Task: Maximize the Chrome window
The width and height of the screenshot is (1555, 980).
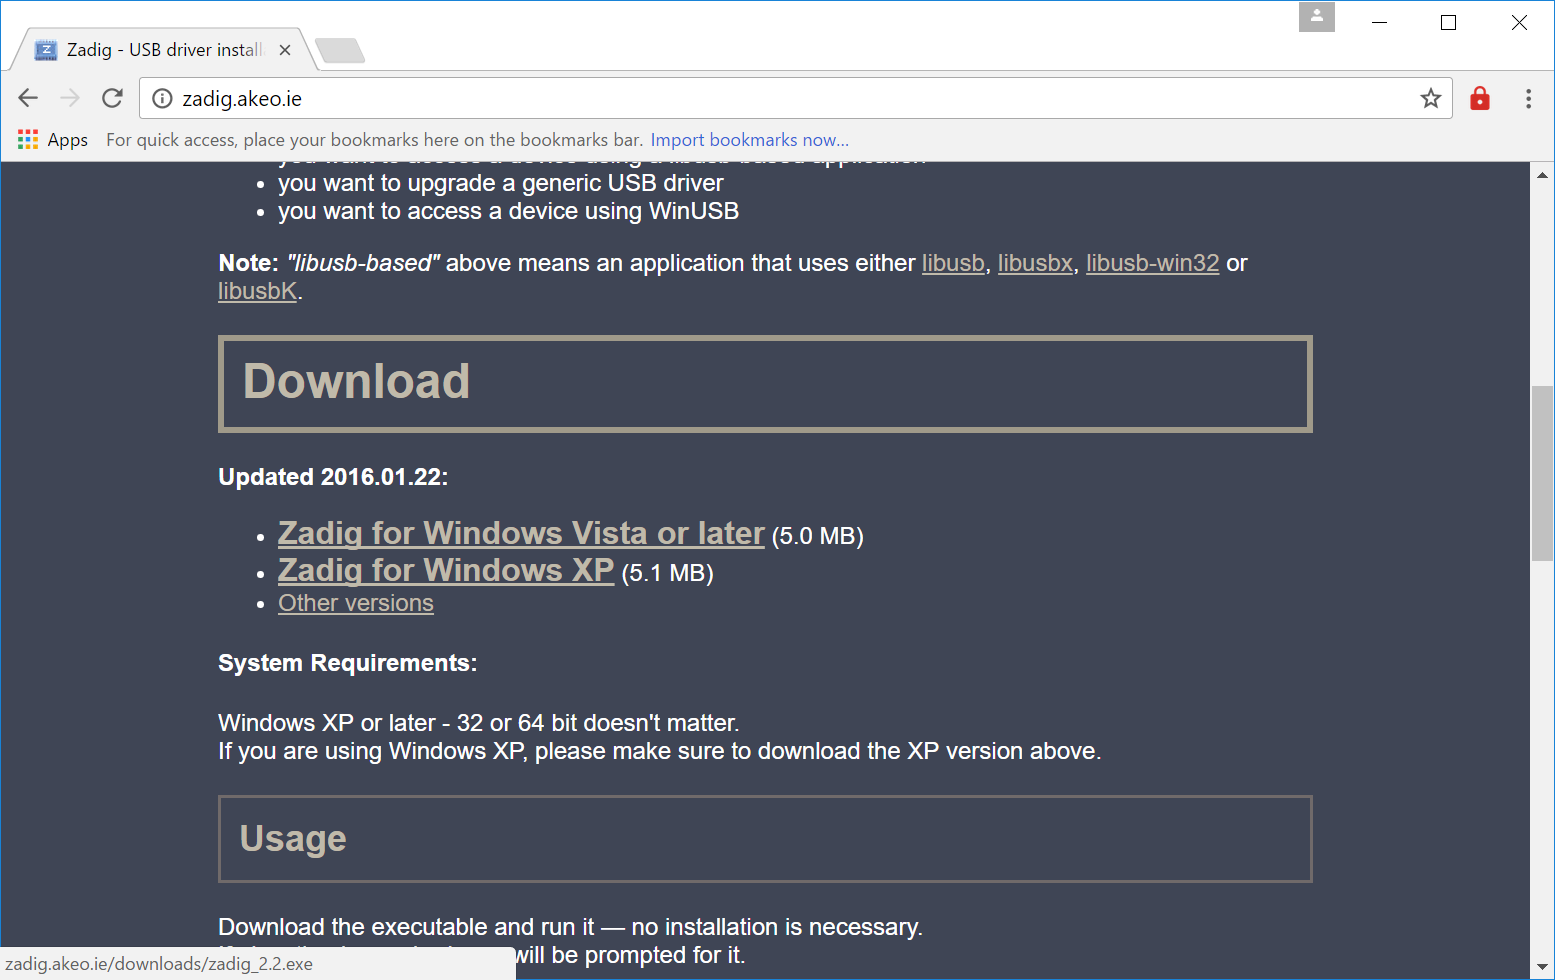Action: pos(1448,22)
